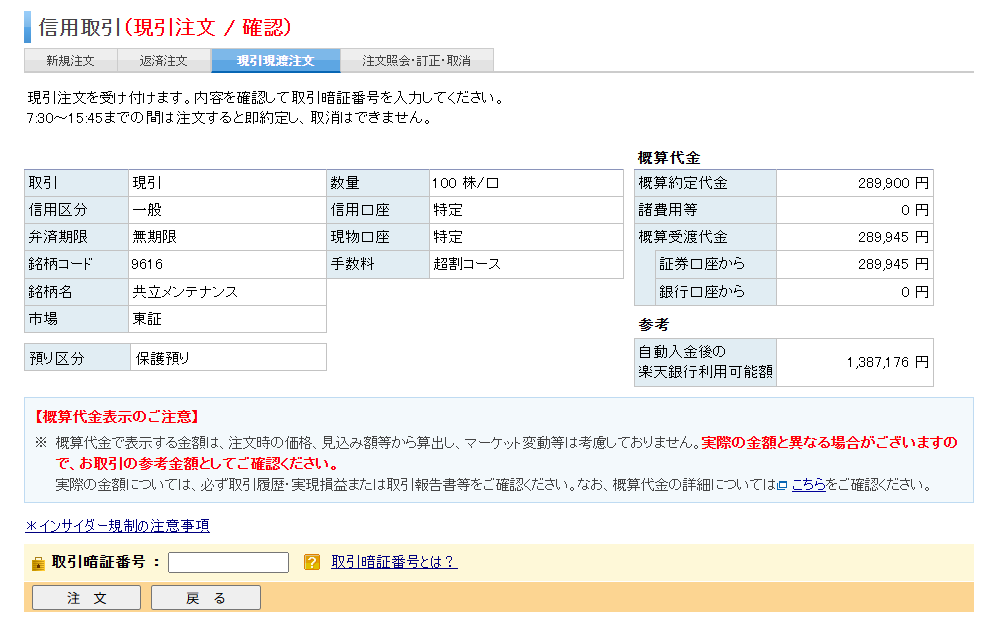Click the 手数料 value 超割コース
The width and height of the screenshot is (999, 639).
pos(467,264)
